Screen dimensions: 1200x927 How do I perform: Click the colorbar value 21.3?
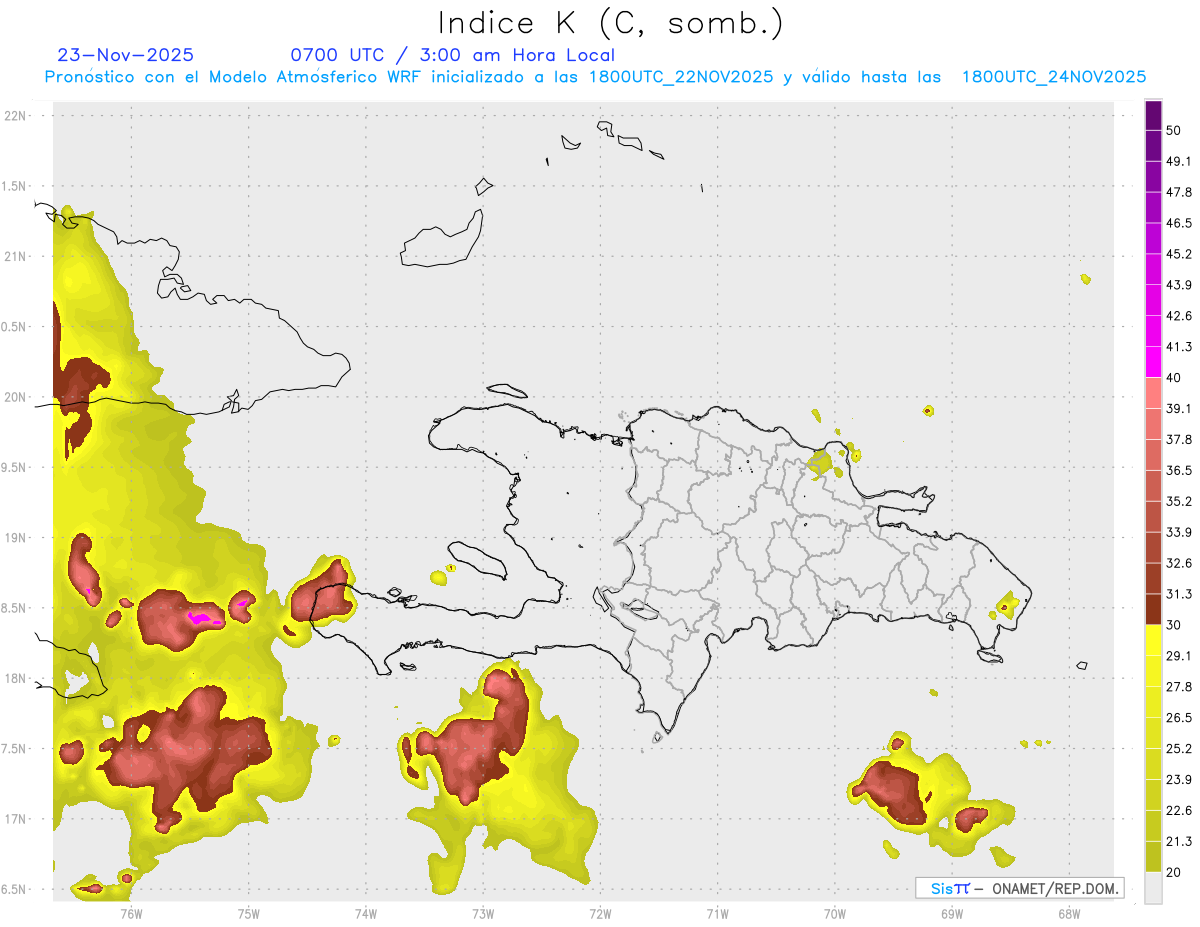[x=1180, y=841]
